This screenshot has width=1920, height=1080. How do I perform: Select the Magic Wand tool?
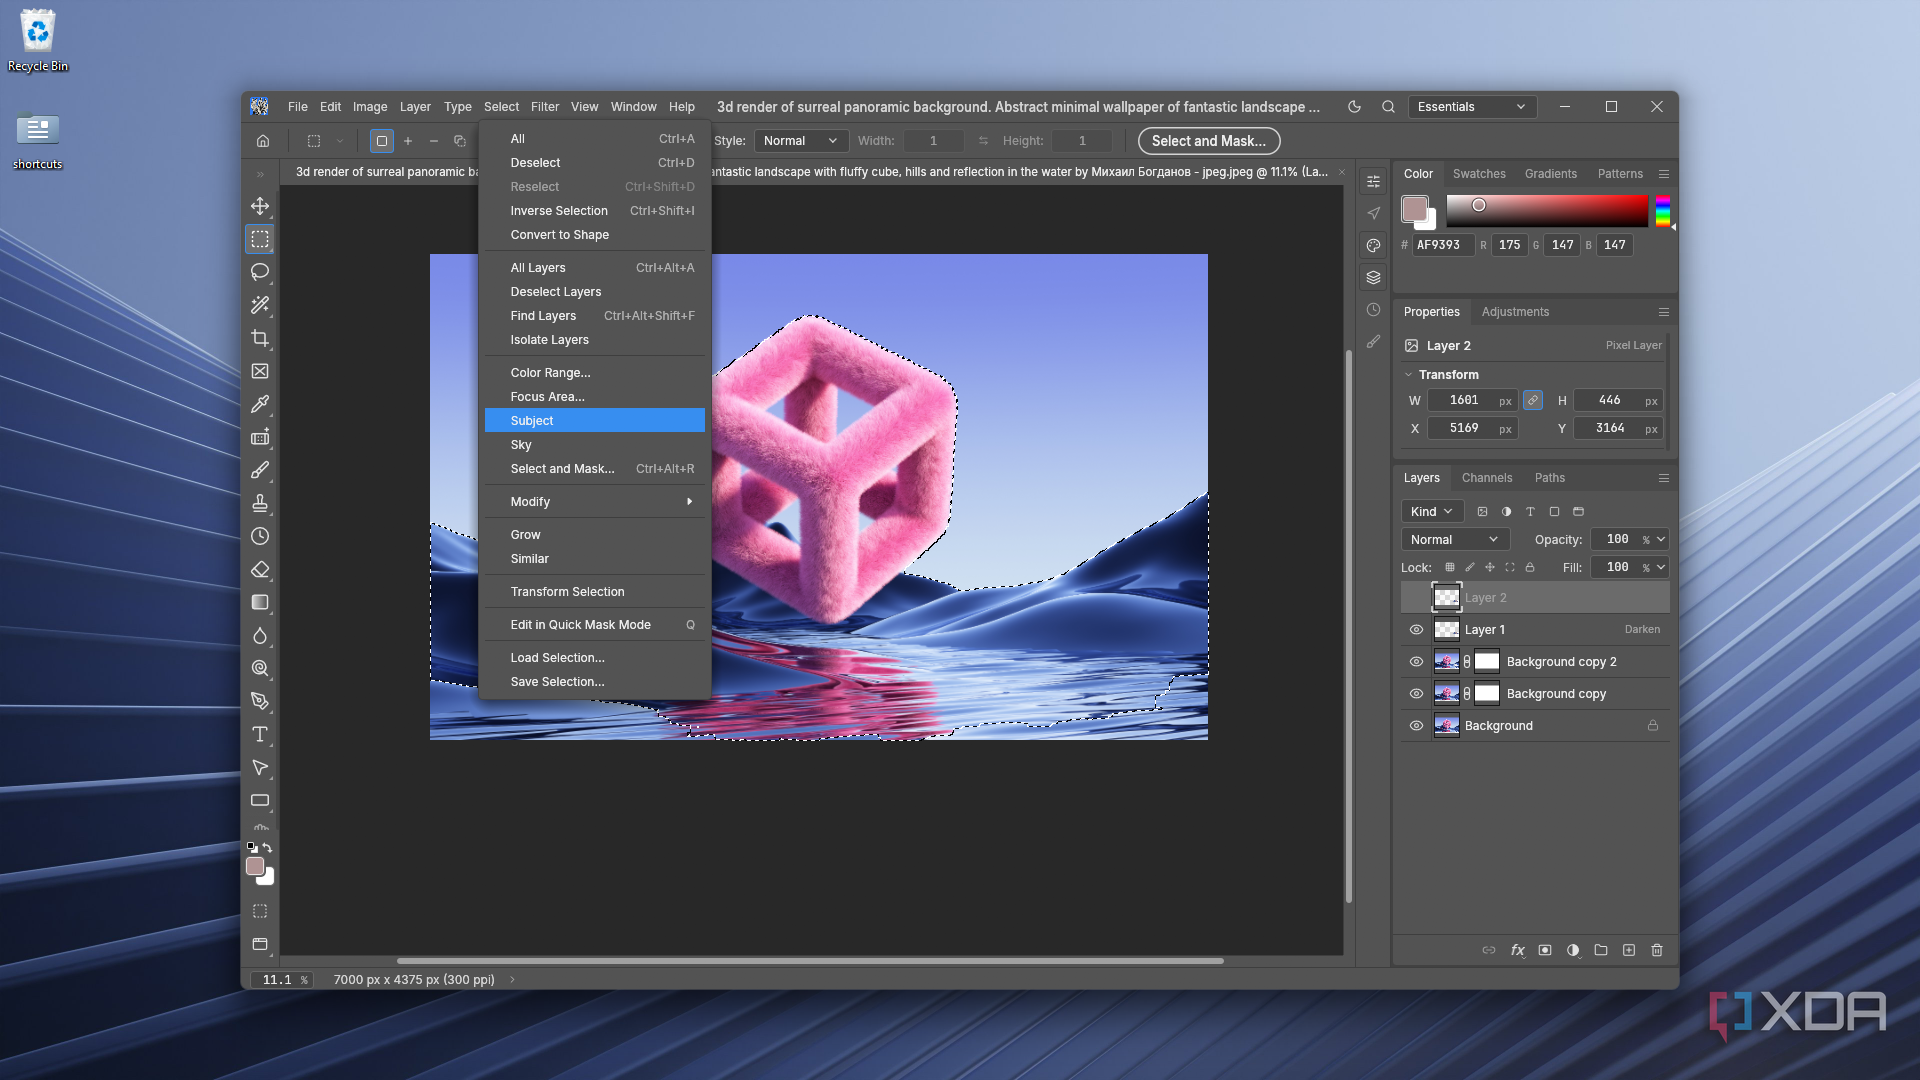click(260, 305)
